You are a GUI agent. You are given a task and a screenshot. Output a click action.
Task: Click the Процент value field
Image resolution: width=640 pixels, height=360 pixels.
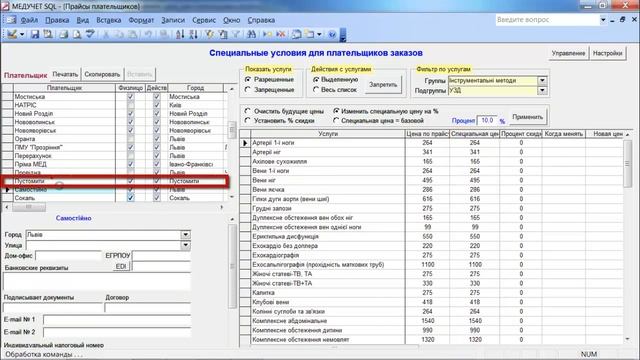(487, 120)
